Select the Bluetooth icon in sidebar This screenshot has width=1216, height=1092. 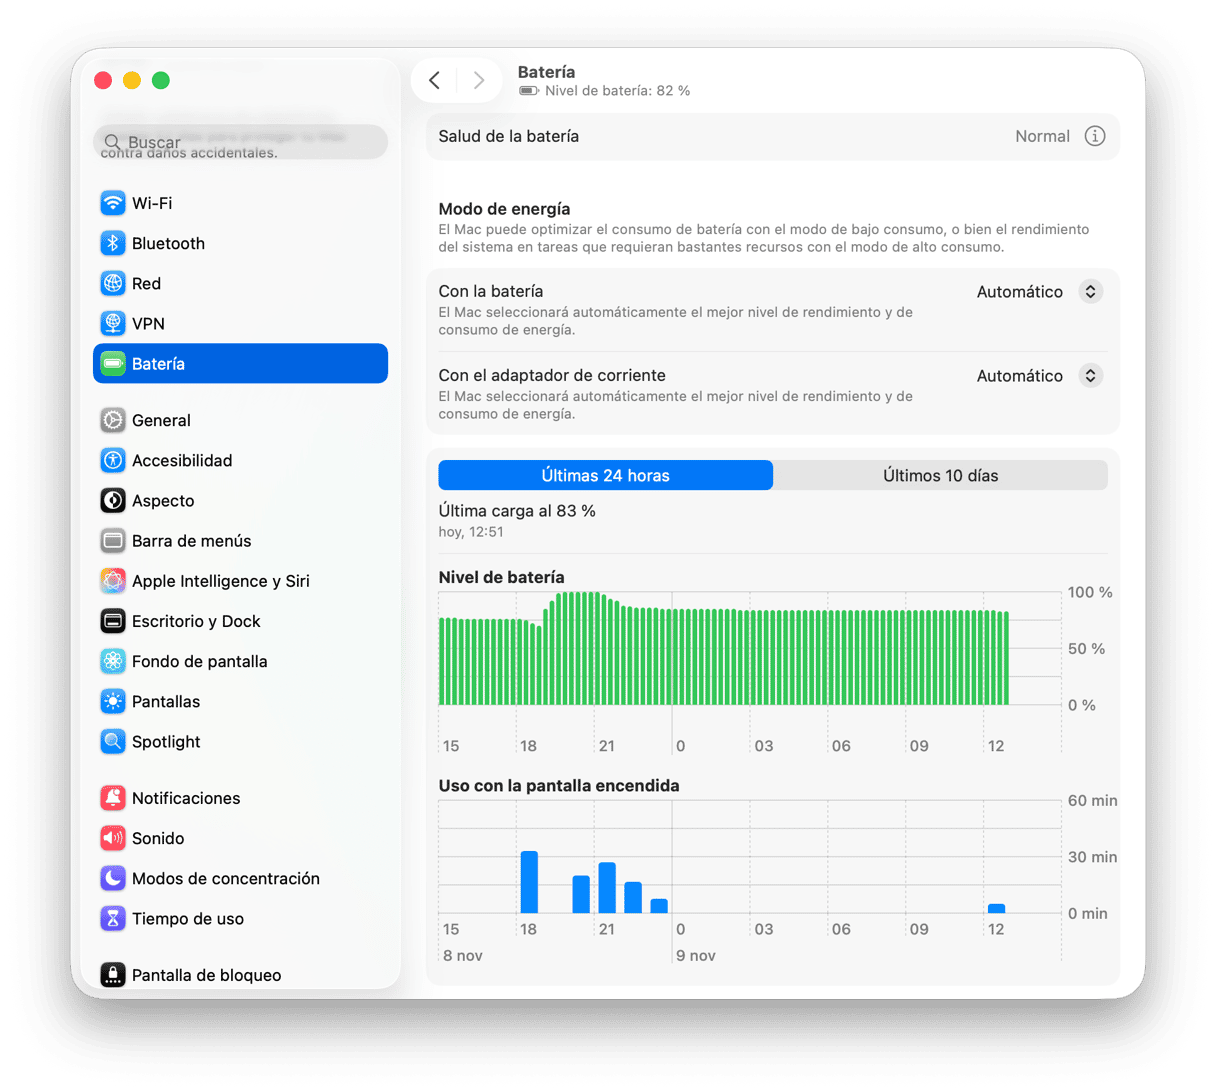point(113,243)
